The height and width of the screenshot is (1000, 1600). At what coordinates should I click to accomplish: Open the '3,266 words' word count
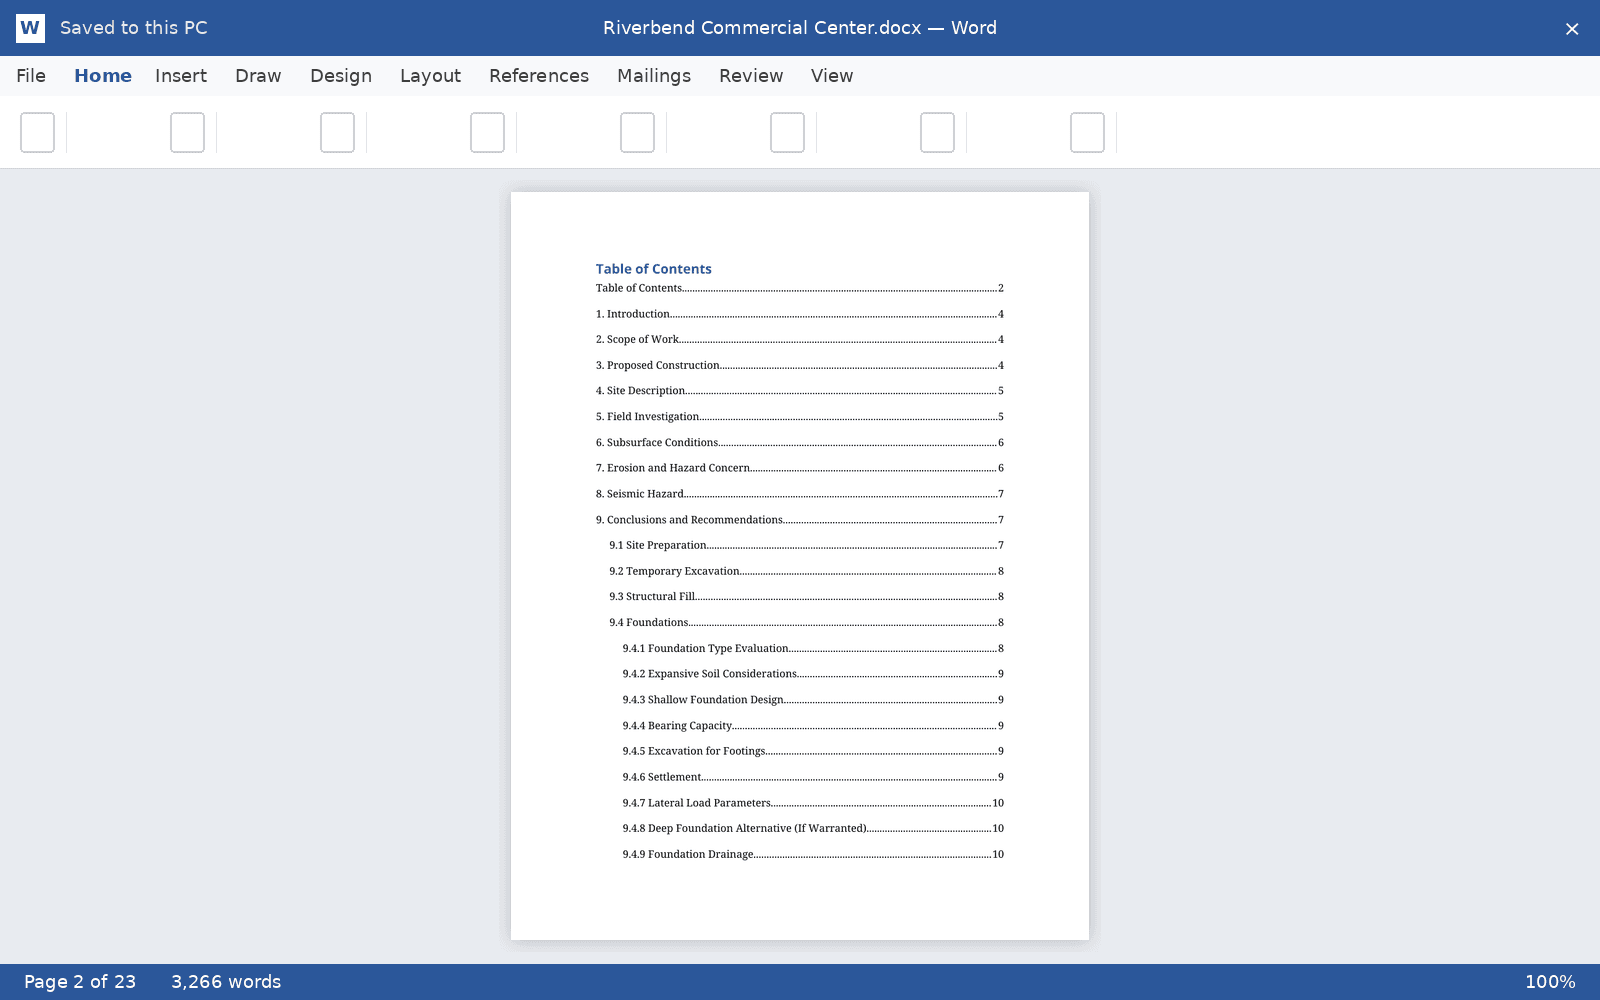pyautogui.click(x=226, y=982)
